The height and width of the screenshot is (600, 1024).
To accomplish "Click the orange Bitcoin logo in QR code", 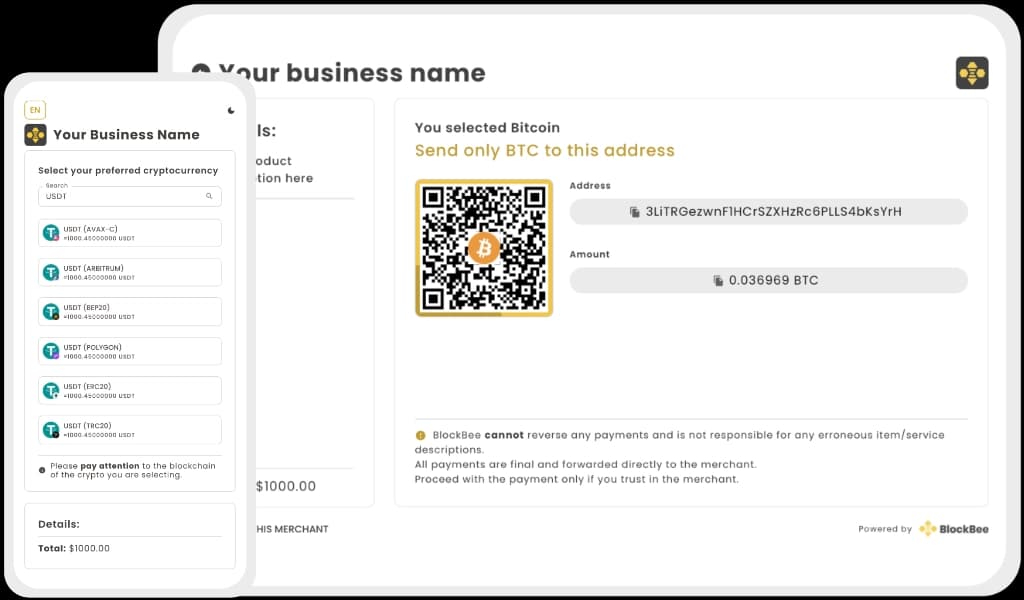I will click(x=484, y=248).
